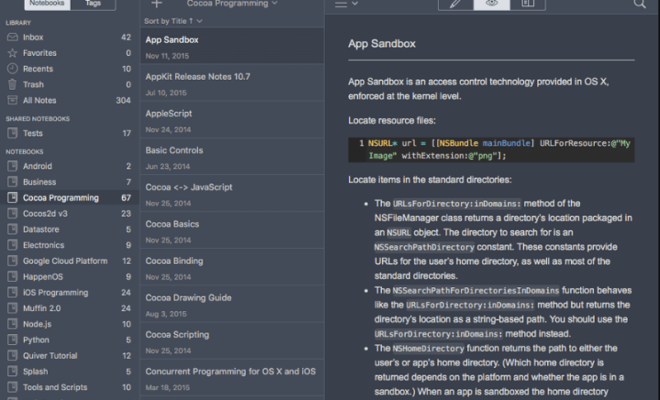
Task: Click the NSSearchPathForDirectoriesInDomains inline code
Action: (x=476, y=291)
